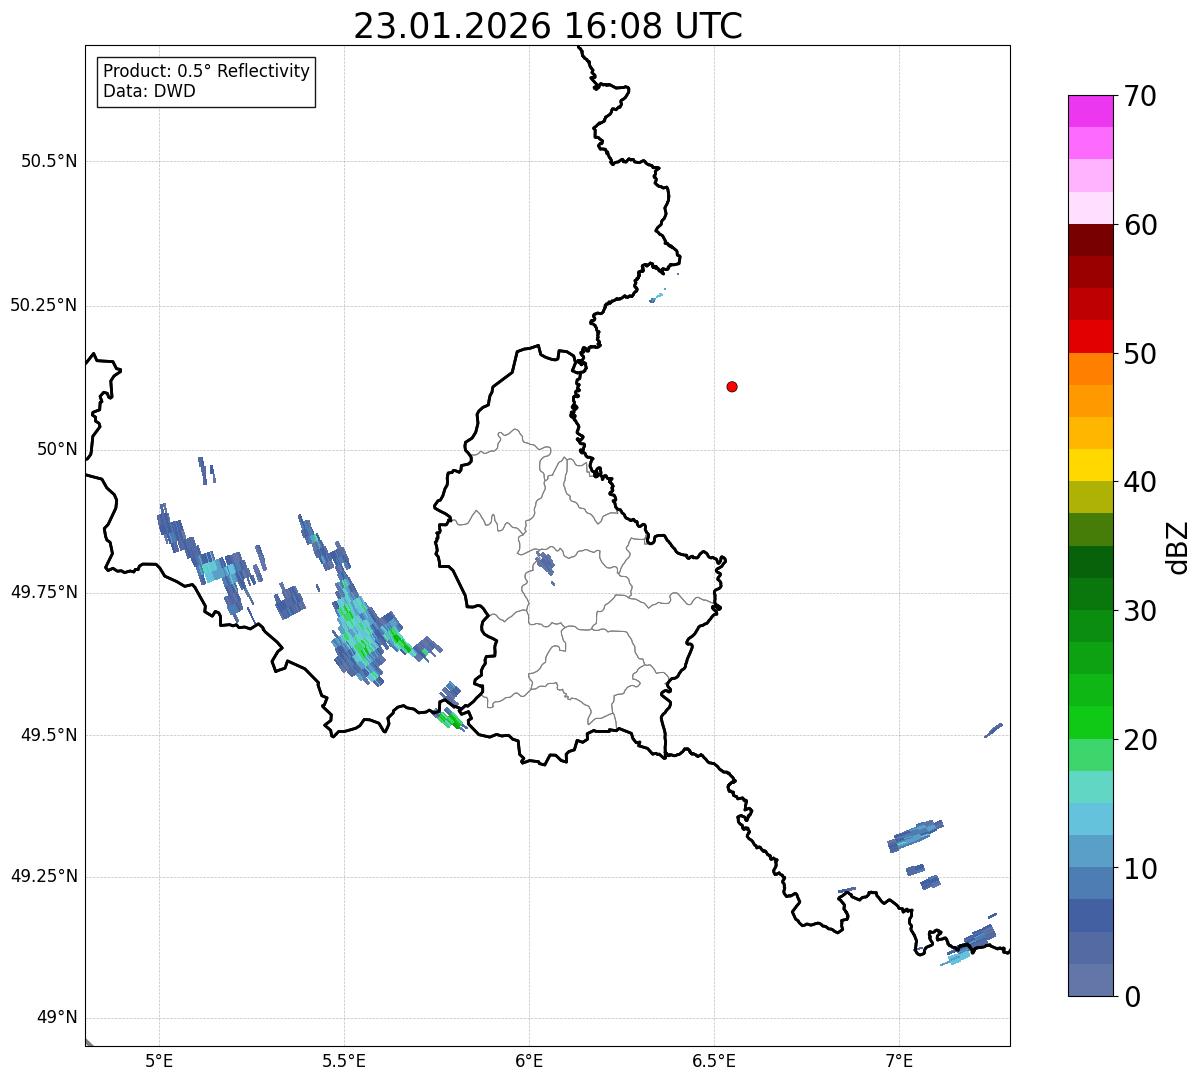1202x1081 pixels.
Task: Click the plot title date and time
Action: point(548,26)
